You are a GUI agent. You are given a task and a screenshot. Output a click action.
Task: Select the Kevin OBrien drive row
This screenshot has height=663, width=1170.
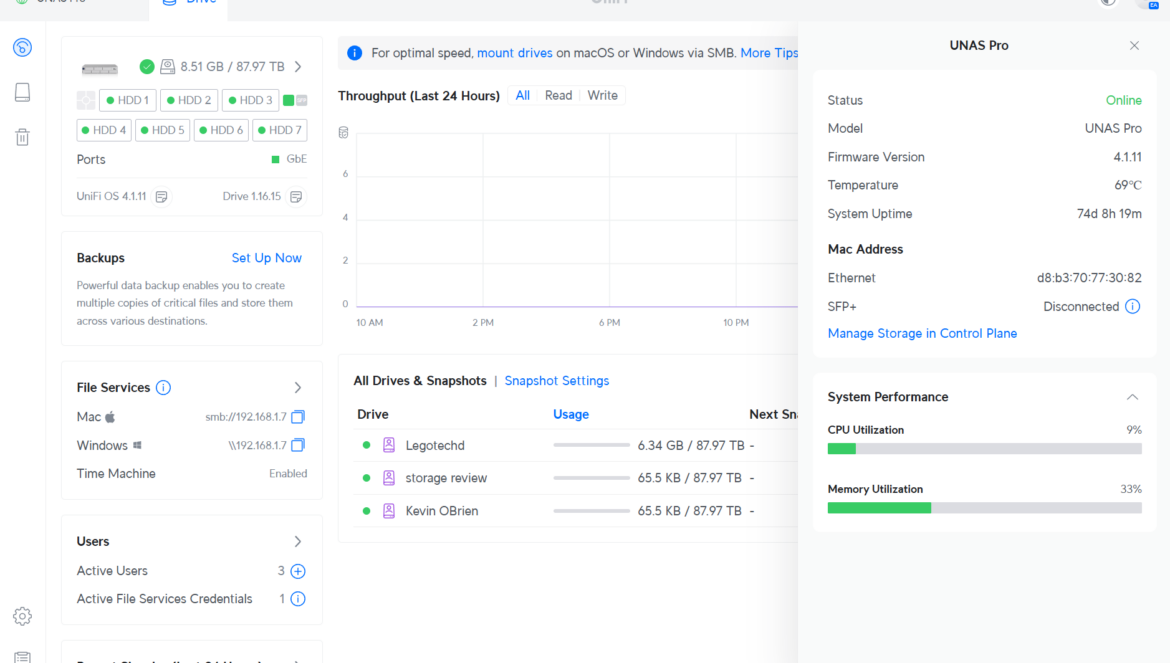click(575, 511)
